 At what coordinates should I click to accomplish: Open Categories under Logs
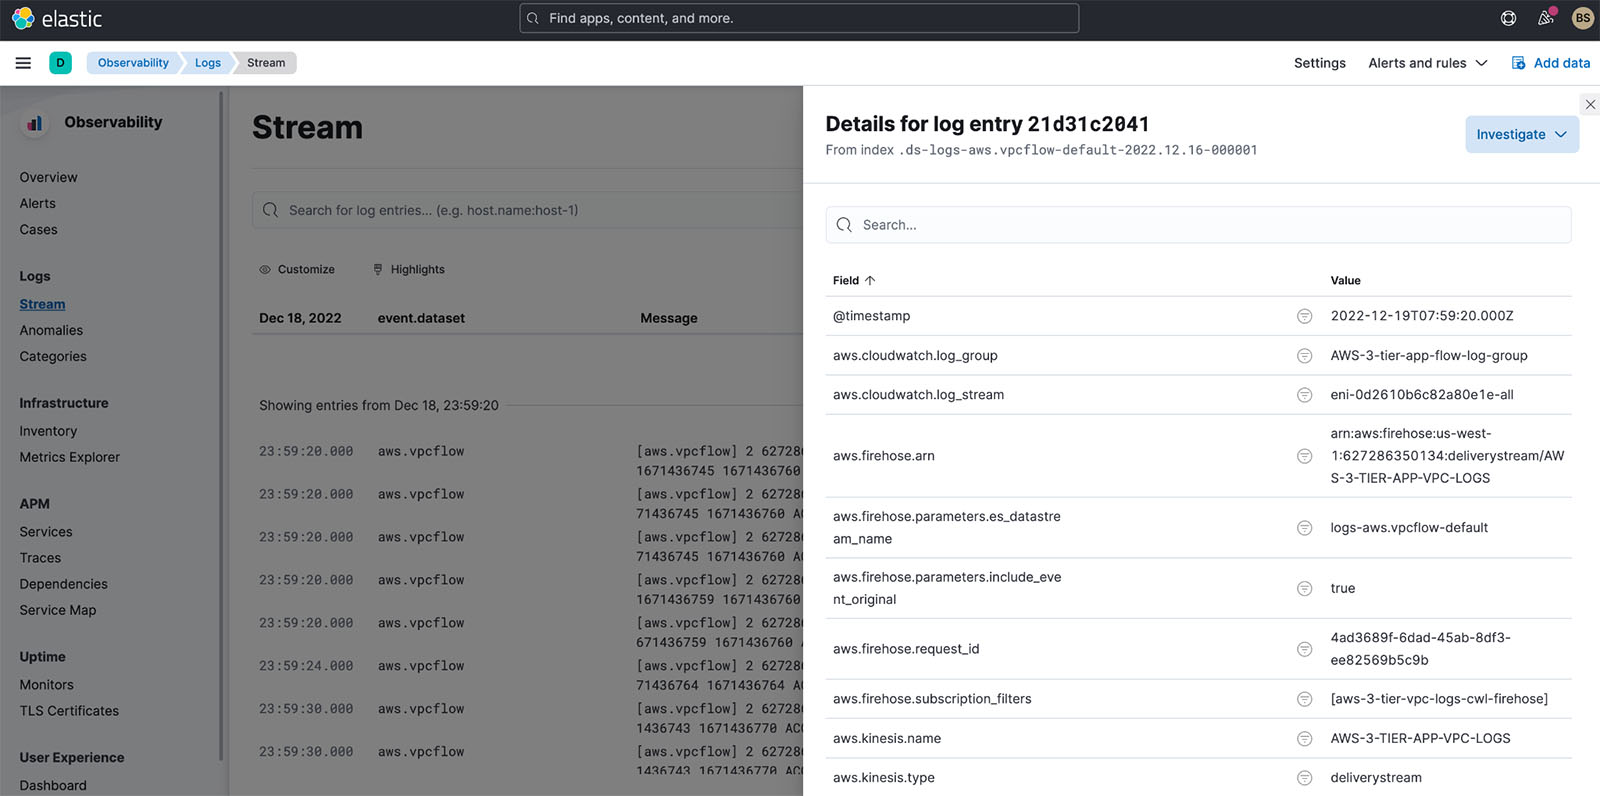(53, 356)
